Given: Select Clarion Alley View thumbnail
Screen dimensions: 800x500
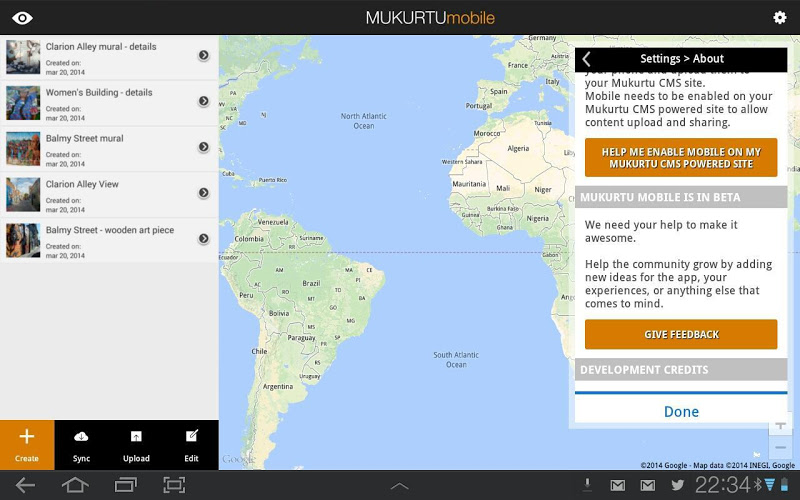Looking at the screenshot, I should pos(23,195).
